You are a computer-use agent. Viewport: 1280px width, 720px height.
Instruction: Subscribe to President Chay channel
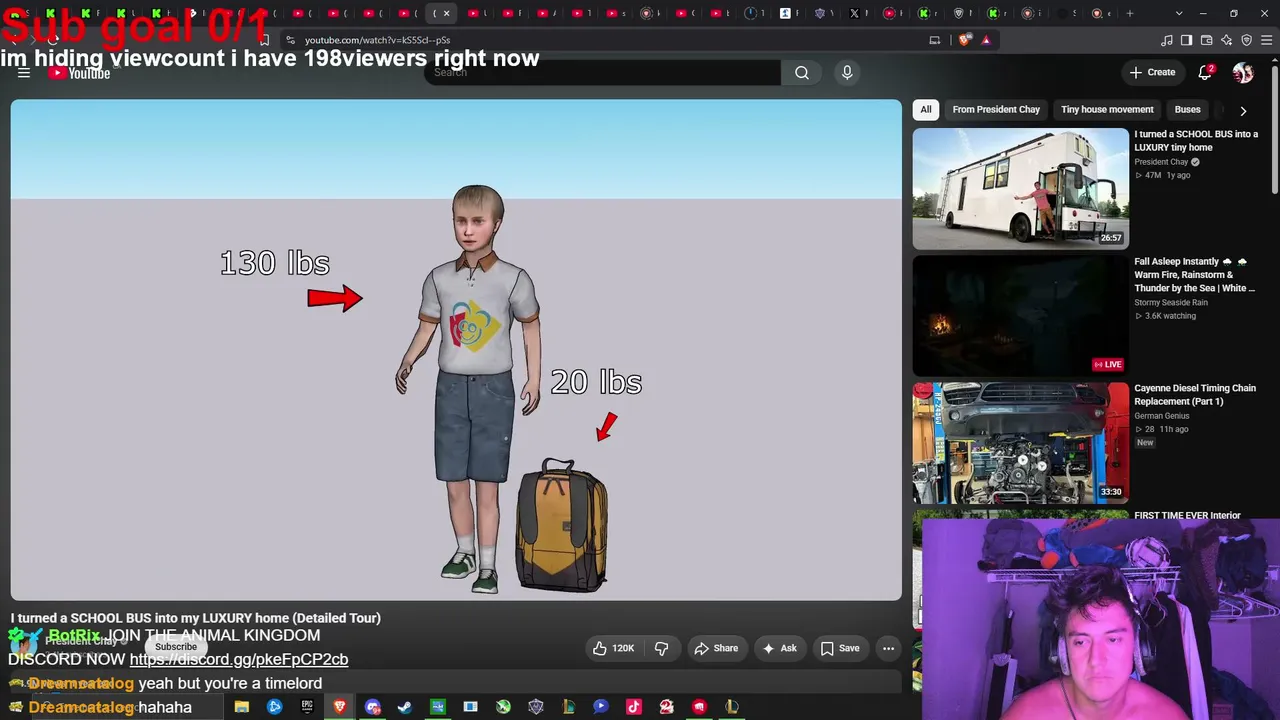[176, 647]
